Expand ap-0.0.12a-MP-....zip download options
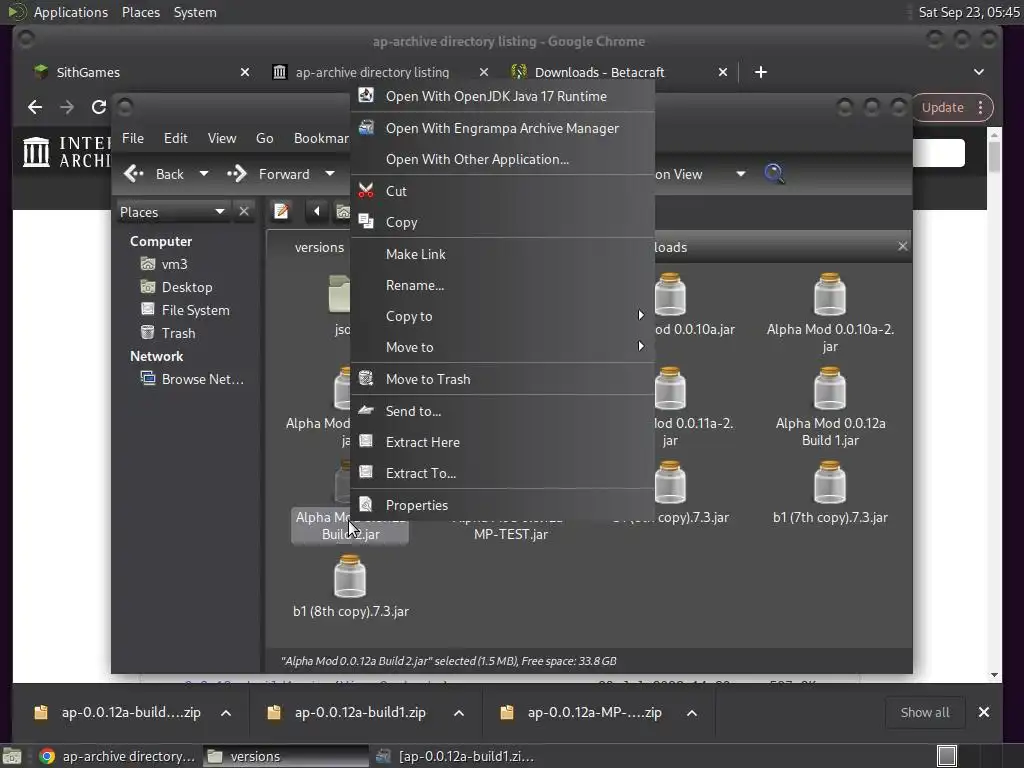 click(692, 712)
